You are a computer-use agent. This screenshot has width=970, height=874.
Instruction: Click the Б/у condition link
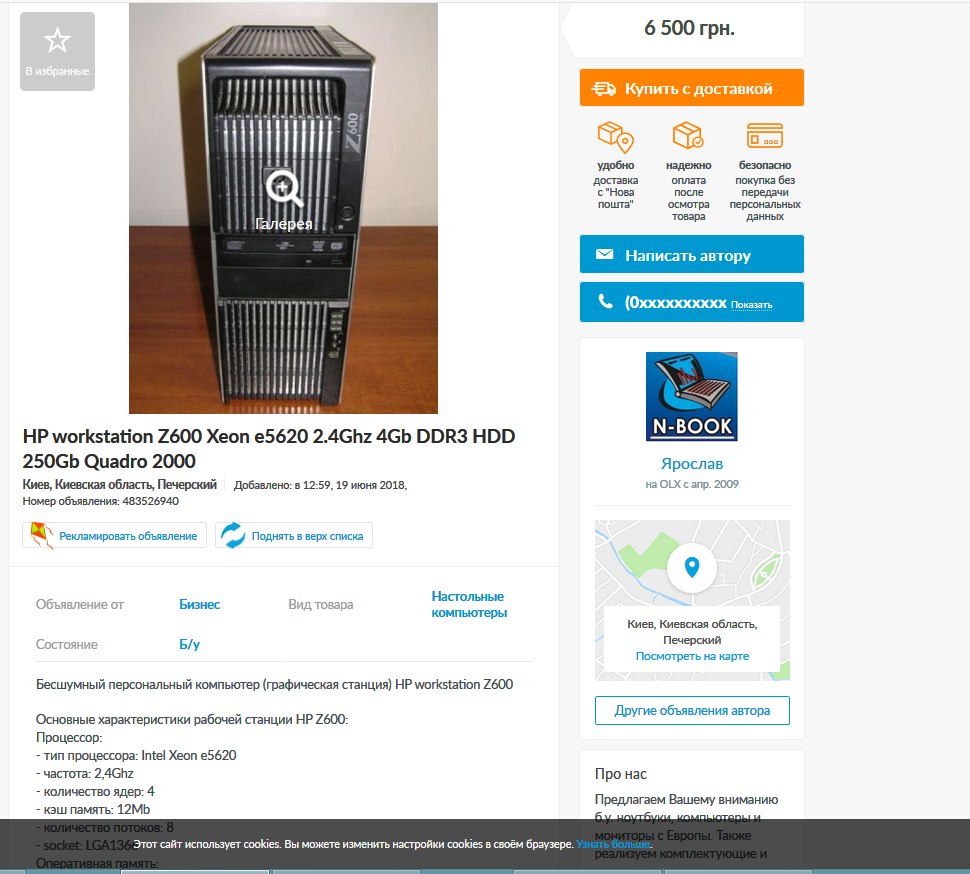pos(189,644)
